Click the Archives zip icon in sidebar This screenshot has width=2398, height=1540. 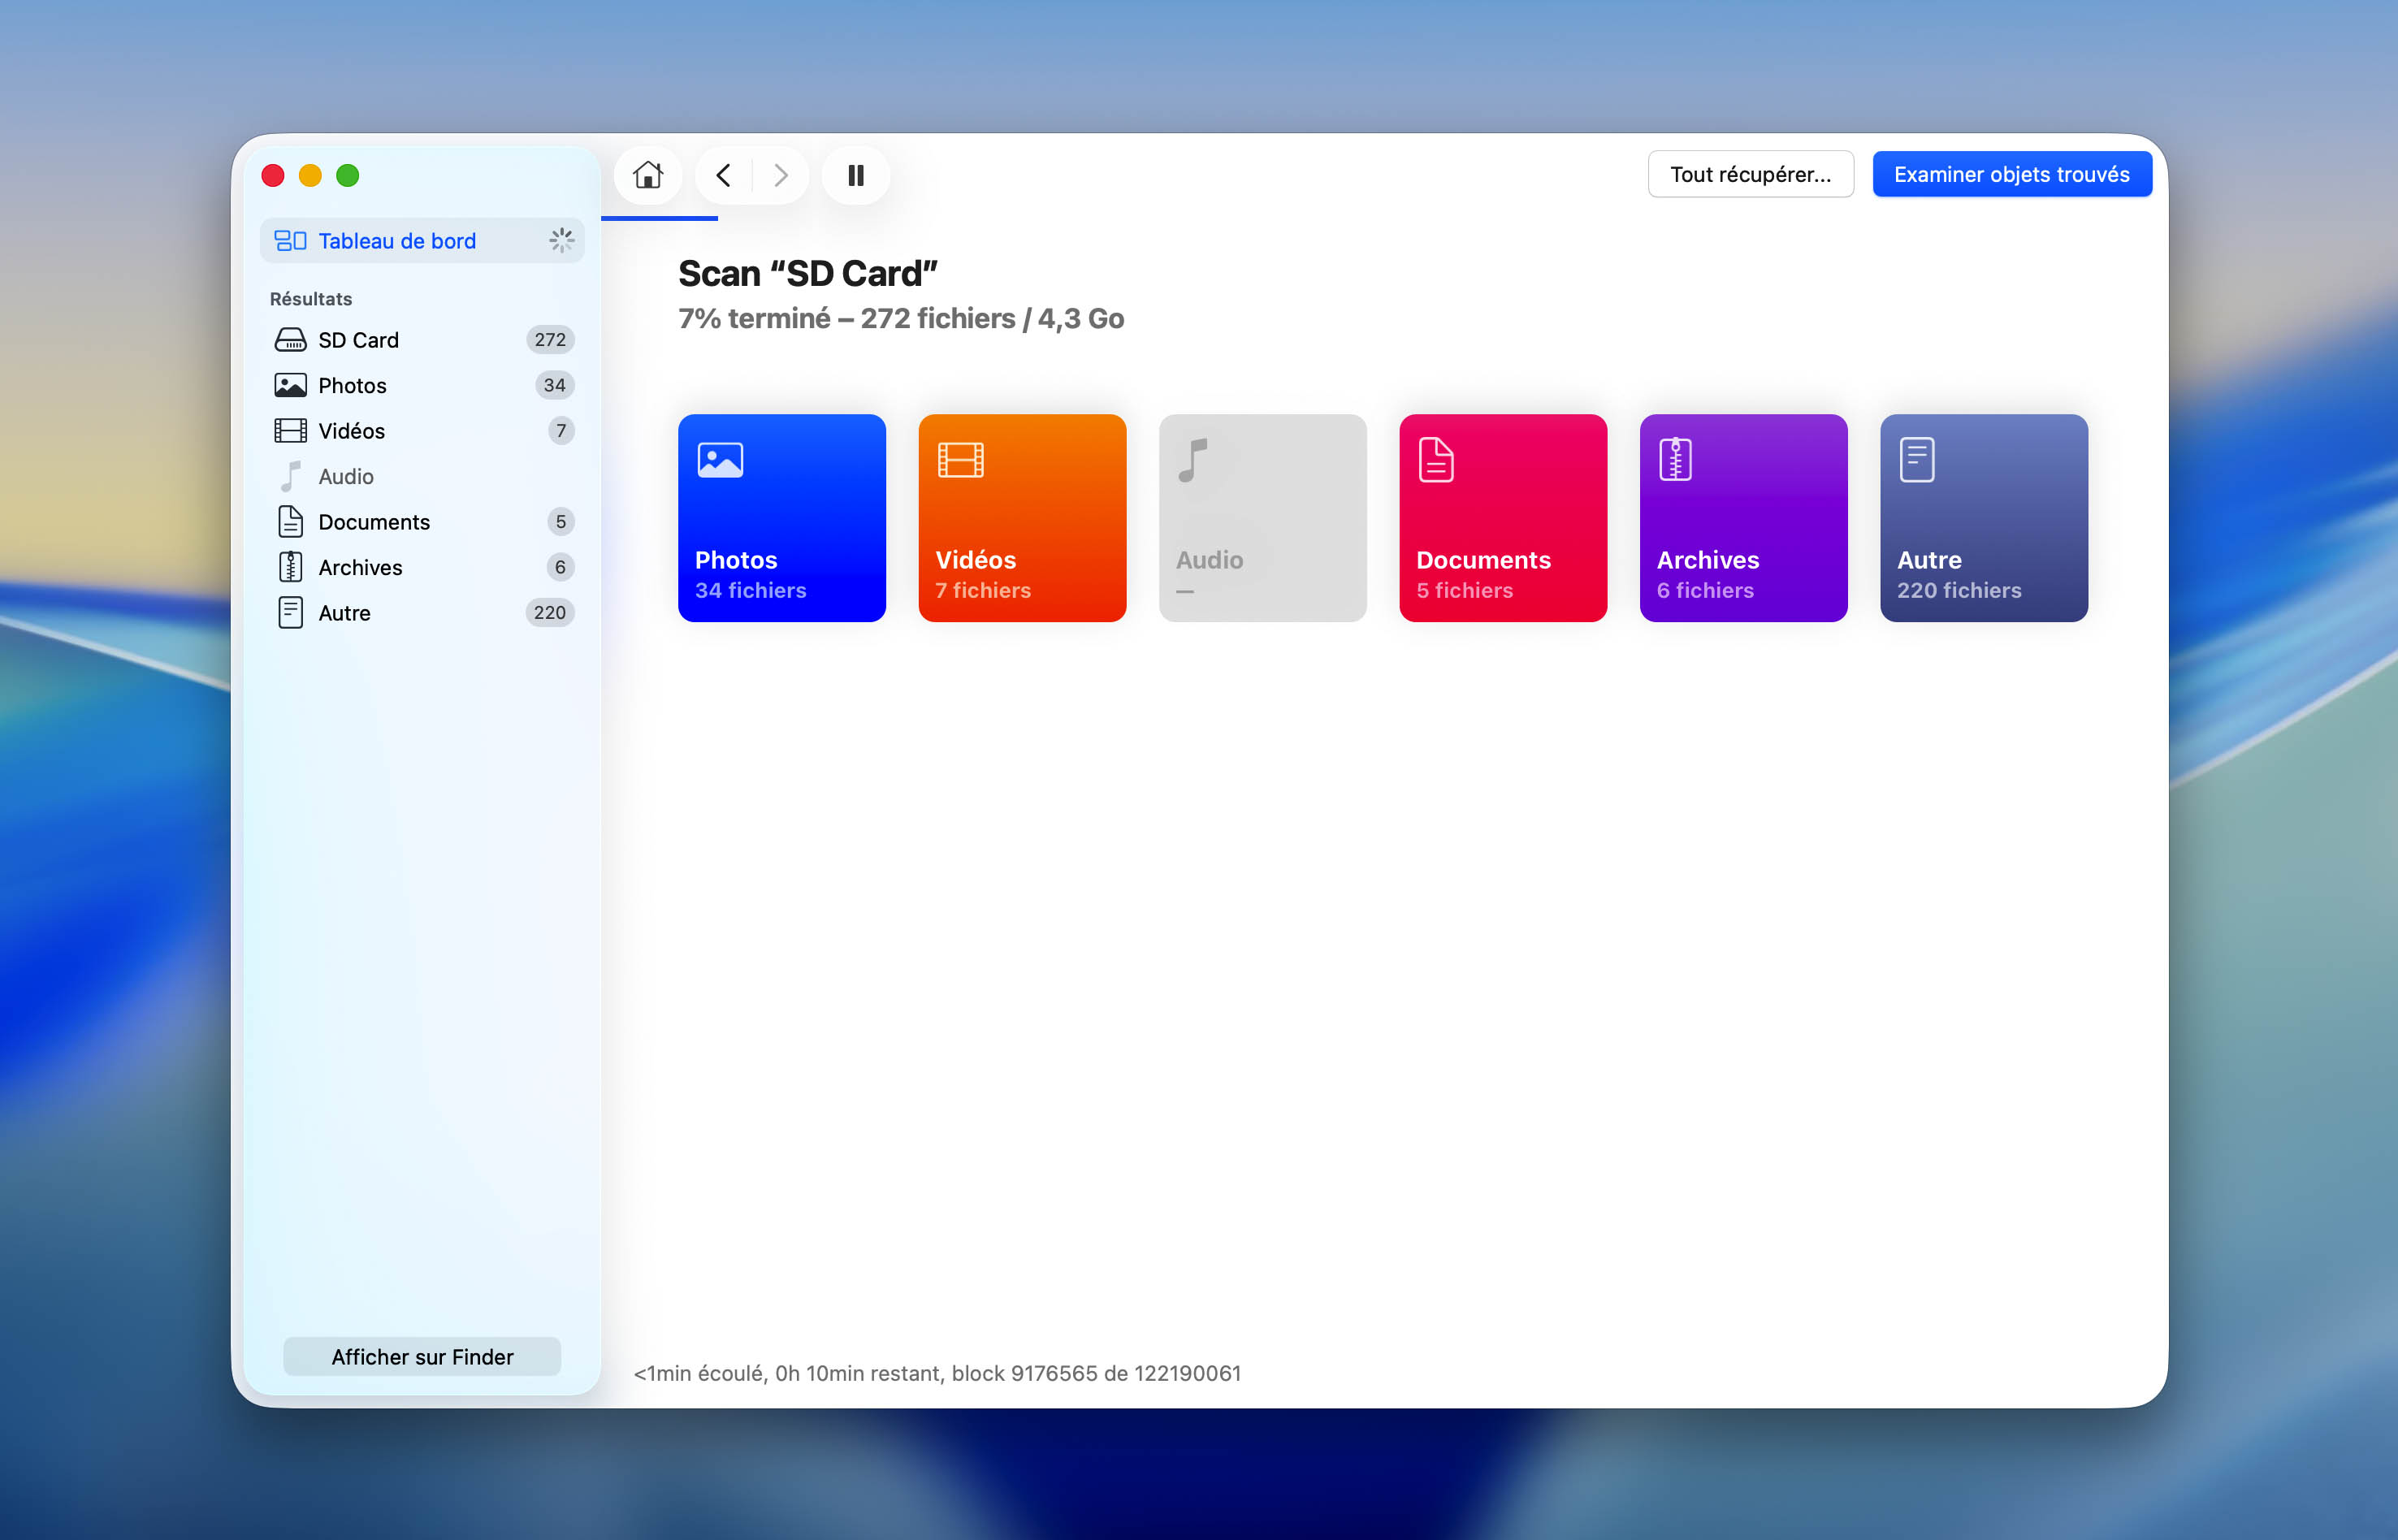[290, 567]
